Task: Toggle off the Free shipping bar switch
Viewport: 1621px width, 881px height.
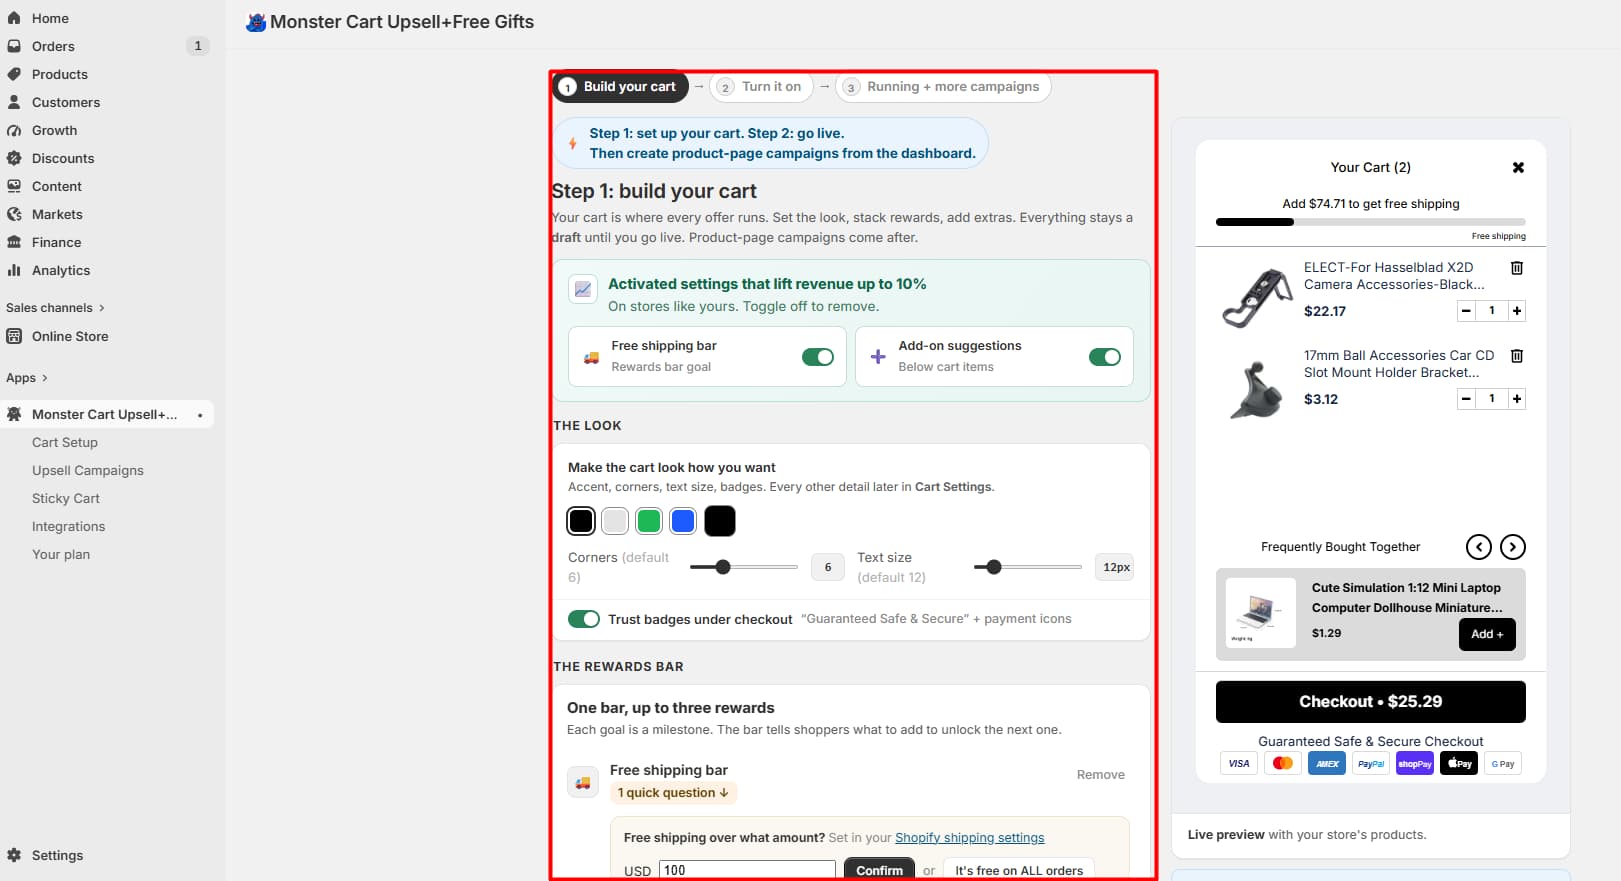Action: (x=818, y=357)
